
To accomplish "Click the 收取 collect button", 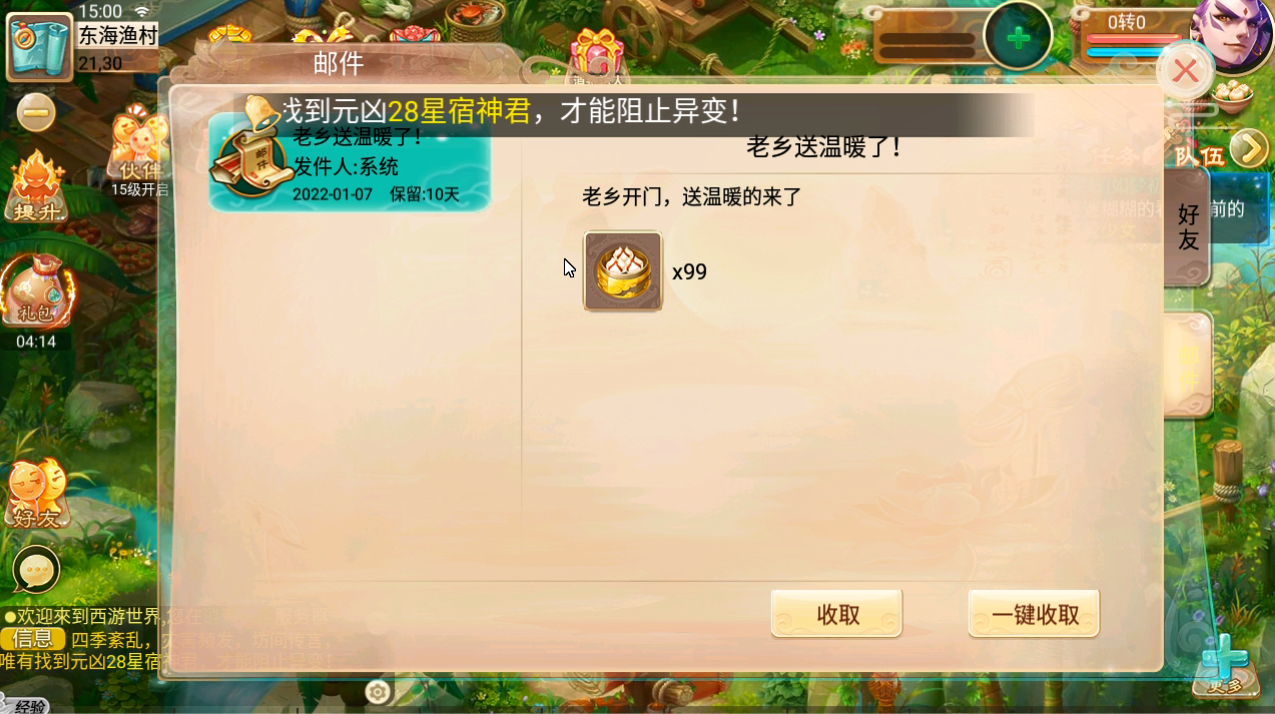I will pos(837,614).
